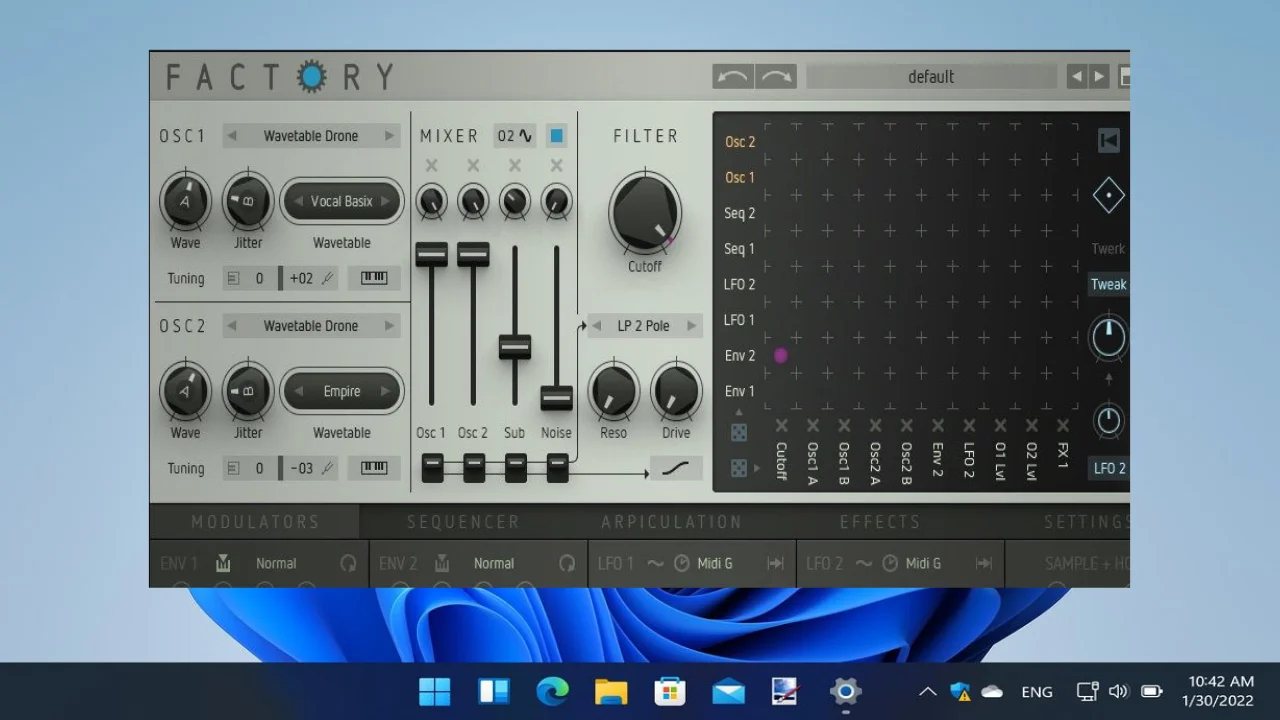This screenshot has height=720, width=1280.
Task: Click LFO 1 waveform icon
Action: tap(655, 564)
